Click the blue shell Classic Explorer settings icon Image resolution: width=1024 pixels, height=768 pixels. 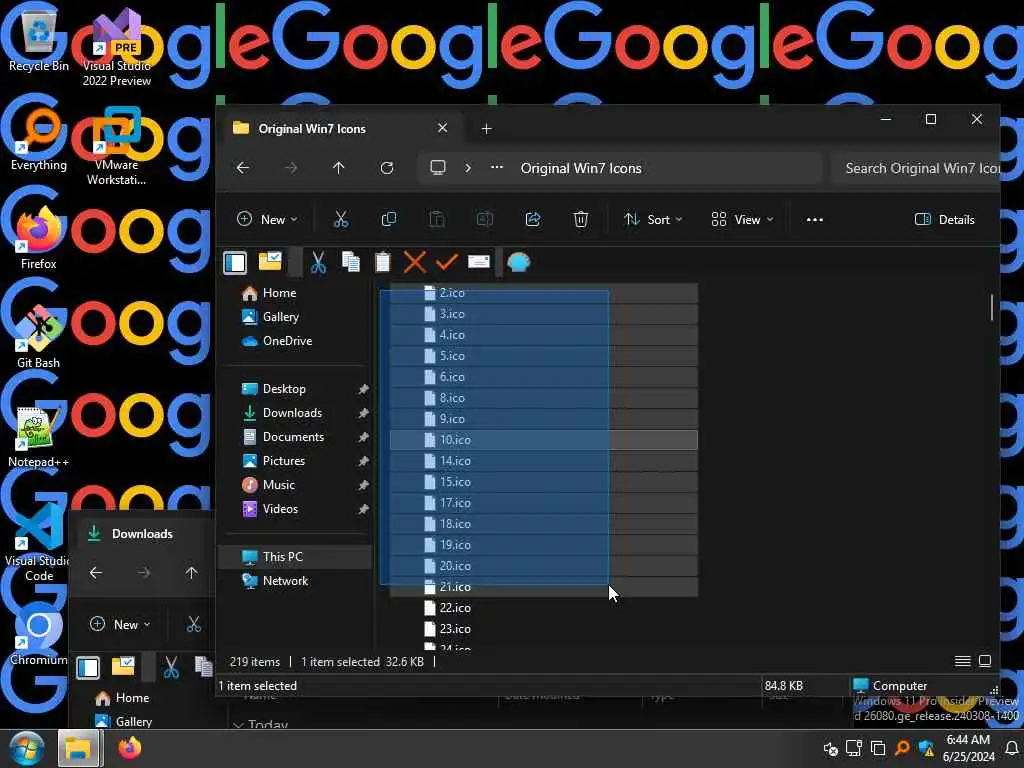(x=519, y=263)
